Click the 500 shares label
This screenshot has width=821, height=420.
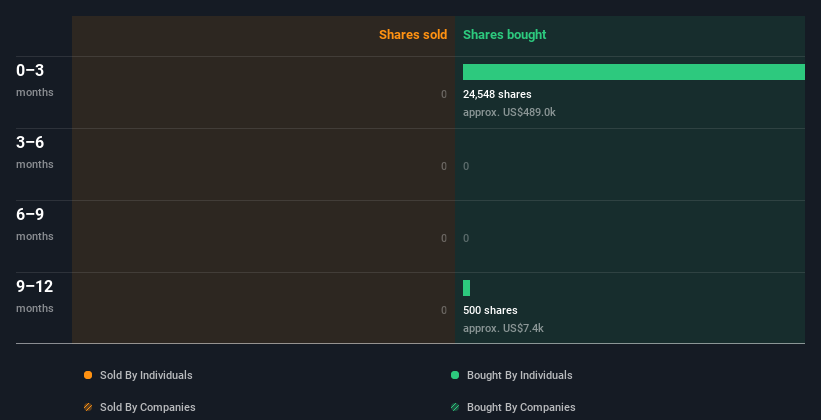click(490, 310)
